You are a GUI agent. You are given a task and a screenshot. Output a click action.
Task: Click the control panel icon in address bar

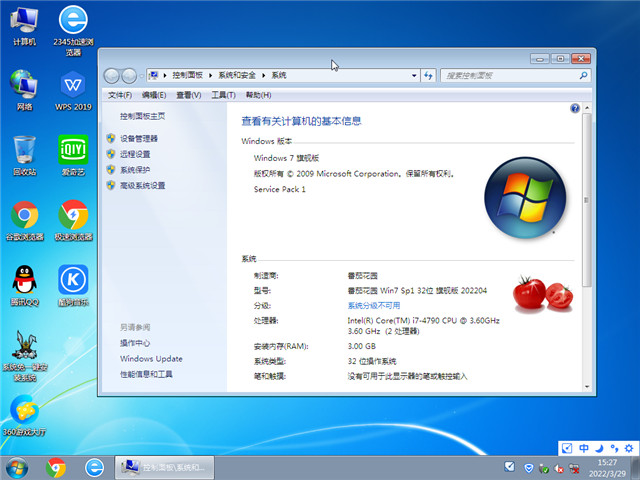click(x=154, y=75)
